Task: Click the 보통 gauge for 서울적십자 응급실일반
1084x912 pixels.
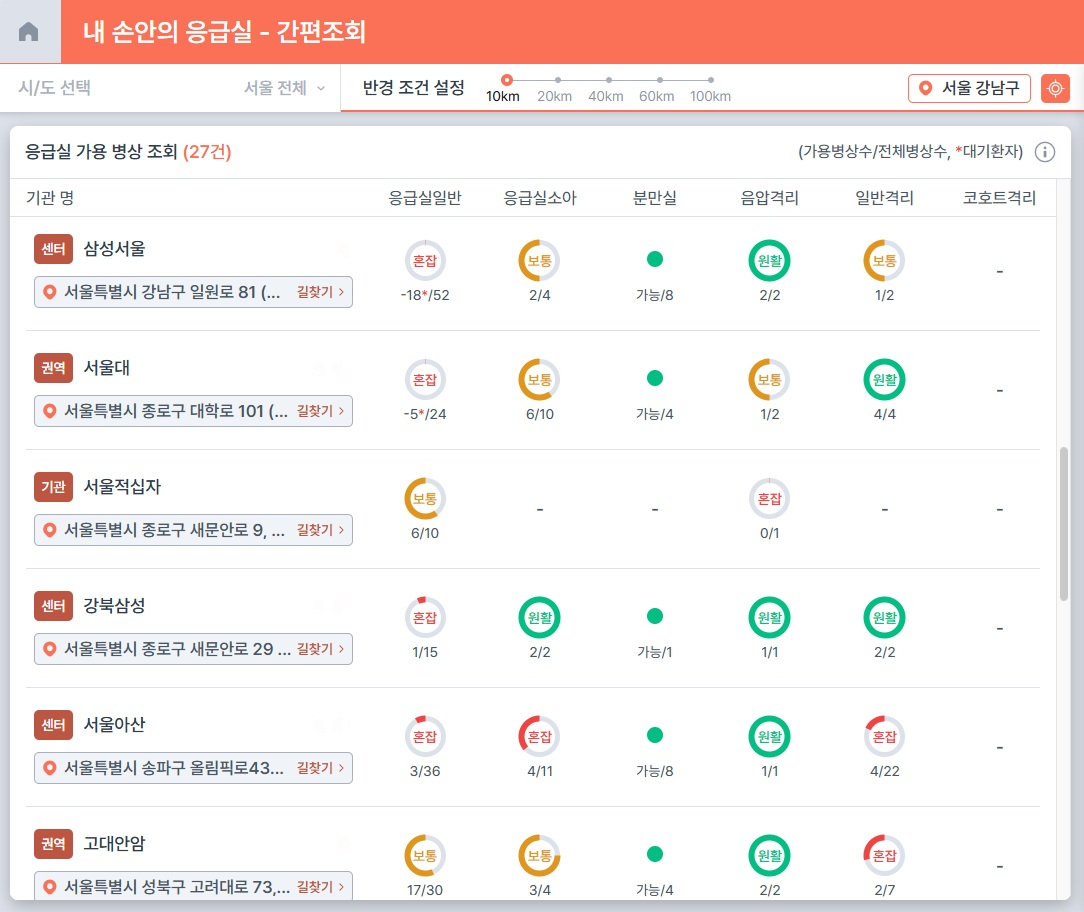Action: coord(425,498)
